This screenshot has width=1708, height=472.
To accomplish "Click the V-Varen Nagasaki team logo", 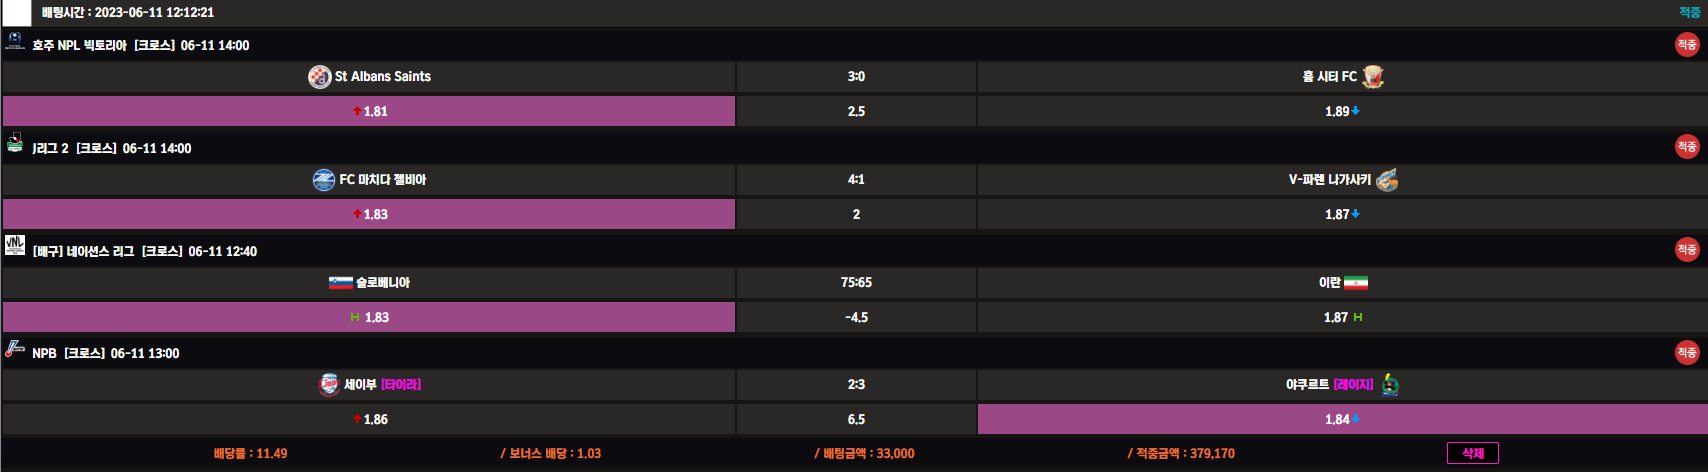I will coord(1387,180).
